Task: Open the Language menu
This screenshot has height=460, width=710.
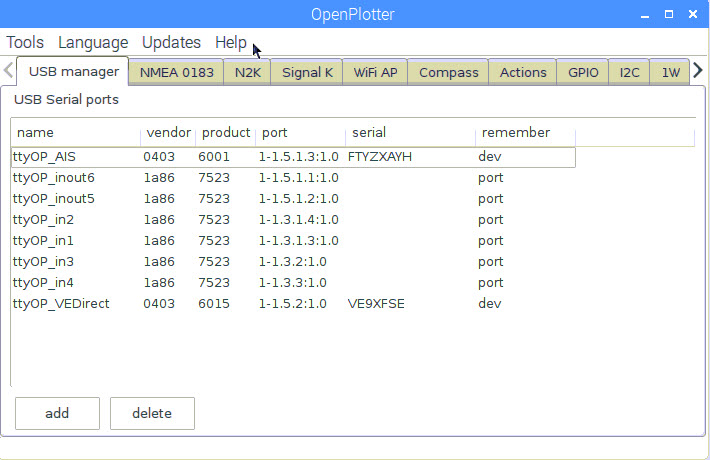Action: 93,42
